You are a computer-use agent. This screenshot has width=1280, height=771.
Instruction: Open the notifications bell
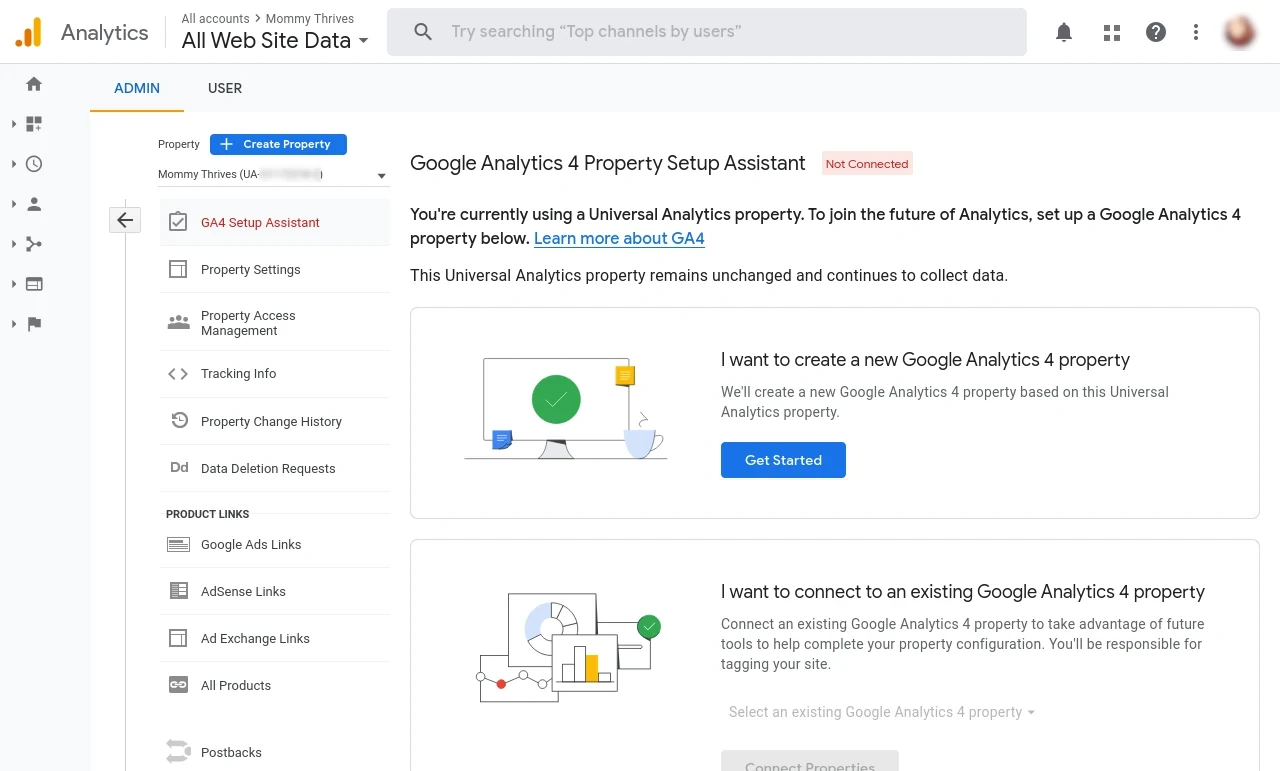pos(1064,32)
